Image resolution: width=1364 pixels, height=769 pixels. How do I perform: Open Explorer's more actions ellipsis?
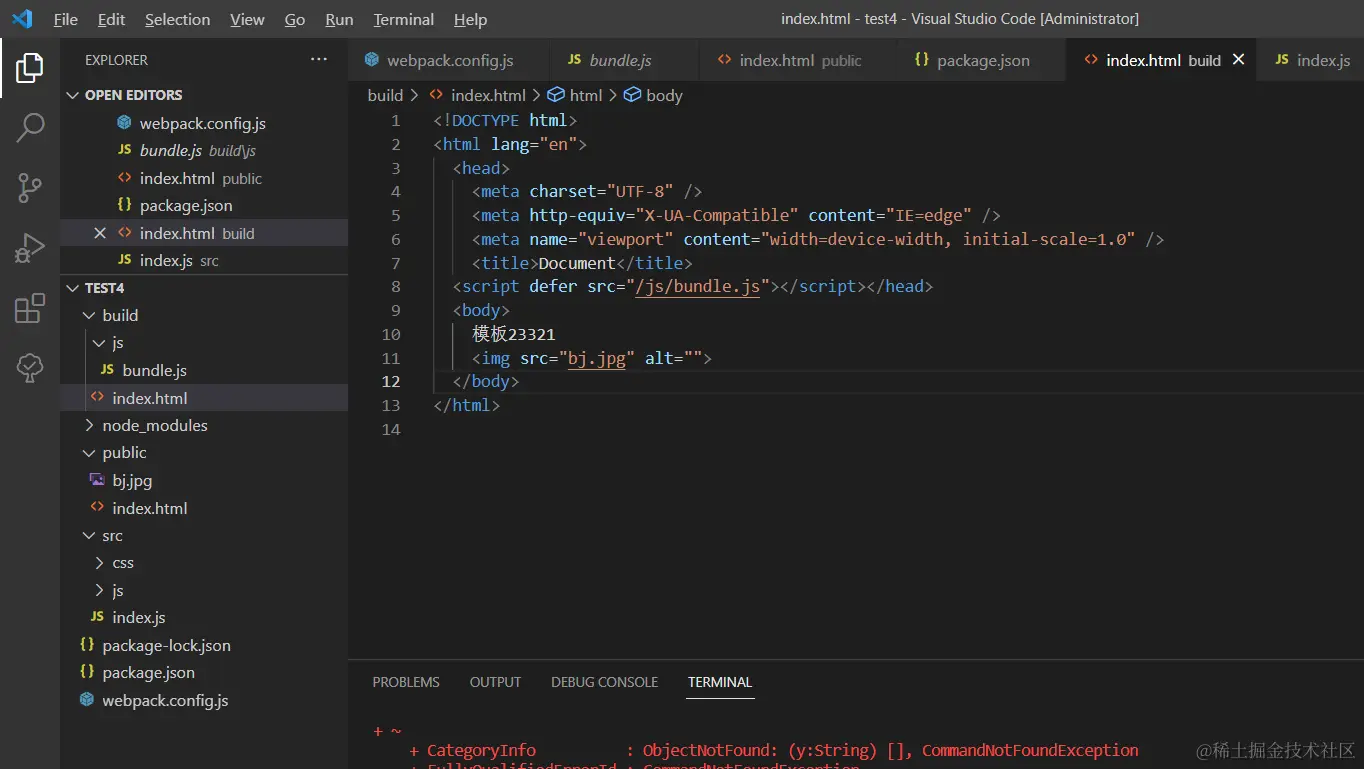[318, 60]
